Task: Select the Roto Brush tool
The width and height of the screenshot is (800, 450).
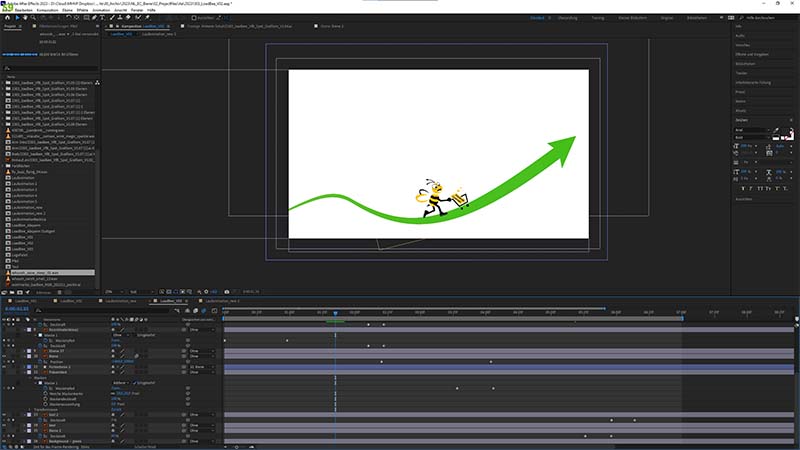Action: [138, 17]
